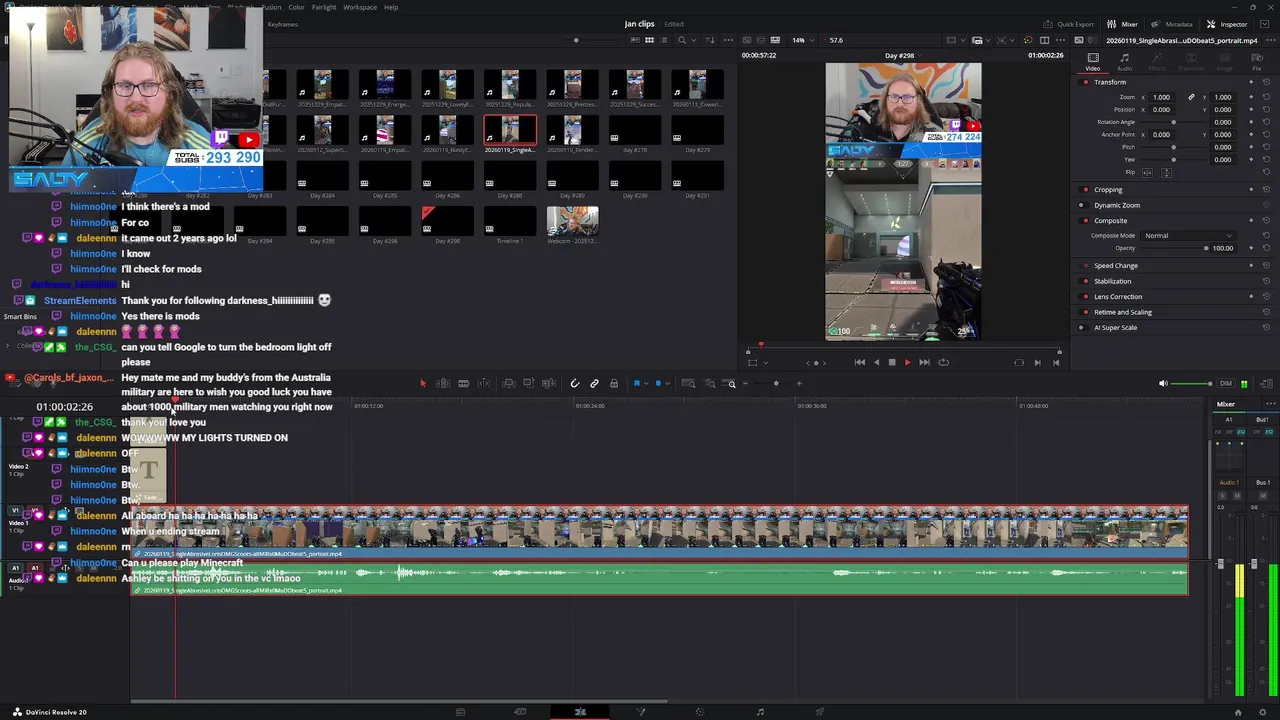Open the Help menu
This screenshot has width=1280, height=720.
(391, 7)
